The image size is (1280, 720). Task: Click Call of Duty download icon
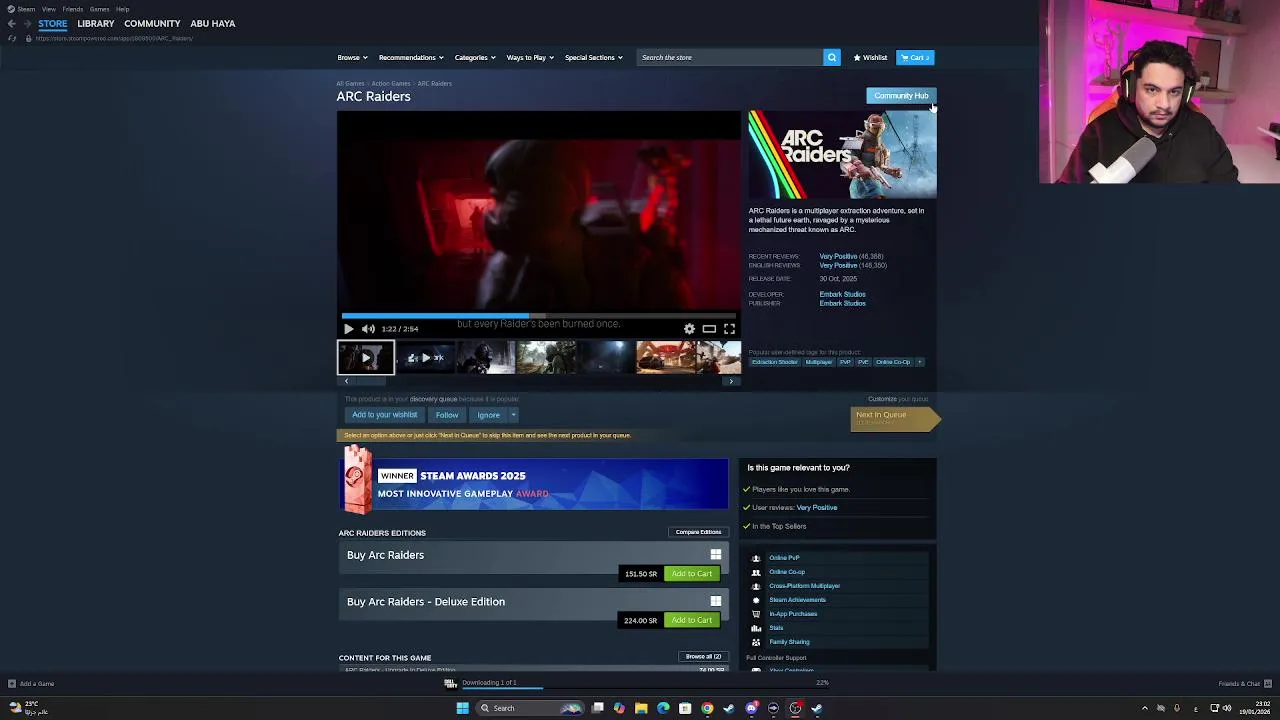coord(450,684)
